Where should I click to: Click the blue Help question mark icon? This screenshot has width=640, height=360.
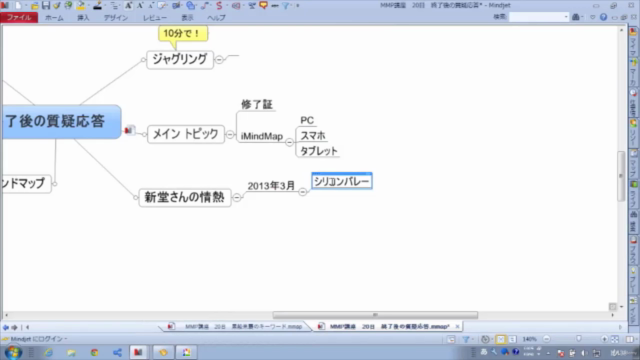tap(603, 17)
